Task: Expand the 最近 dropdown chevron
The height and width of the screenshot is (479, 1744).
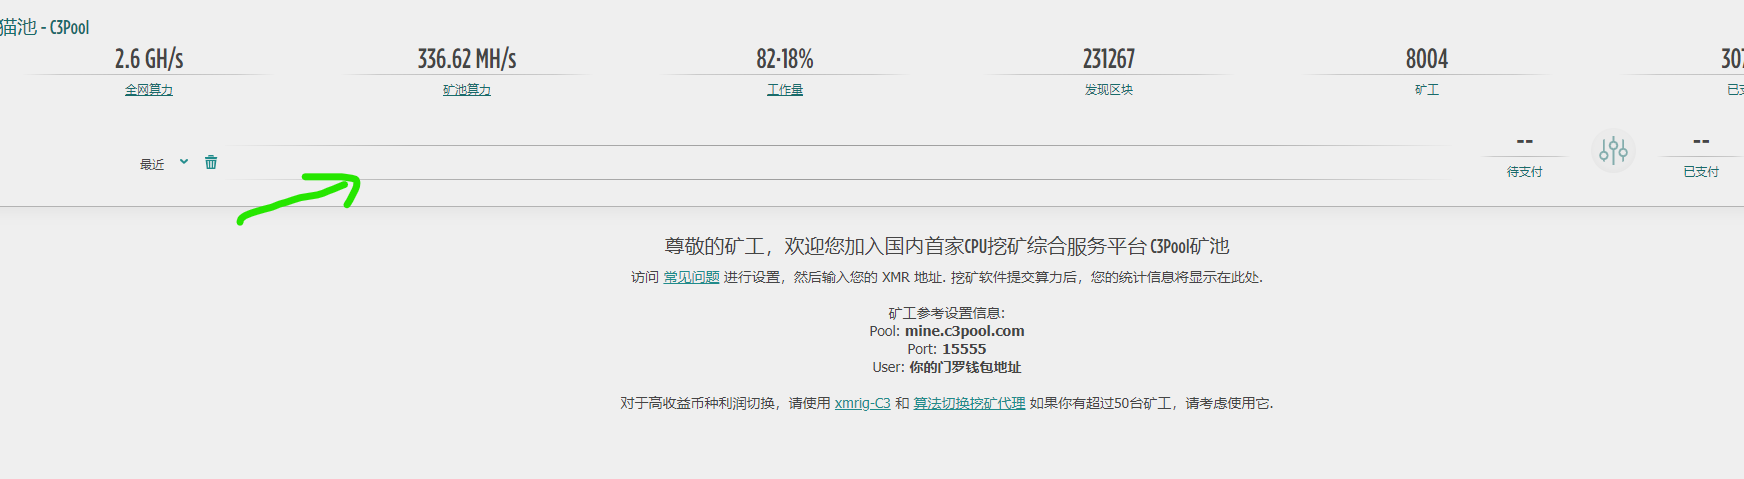Action: coord(184,162)
